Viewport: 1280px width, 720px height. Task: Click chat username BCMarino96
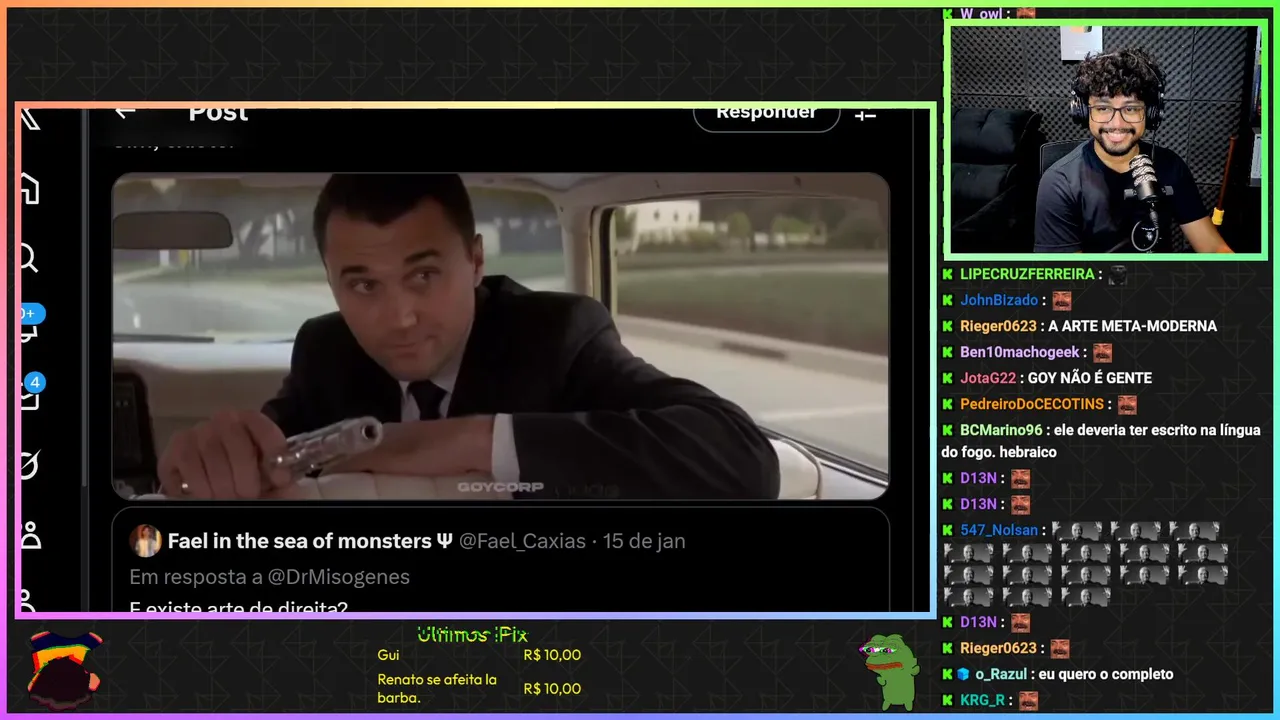1003,430
